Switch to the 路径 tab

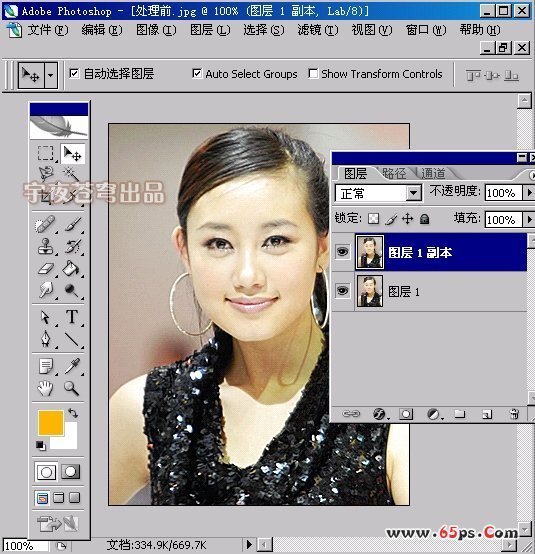pyautogui.click(x=394, y=173)
